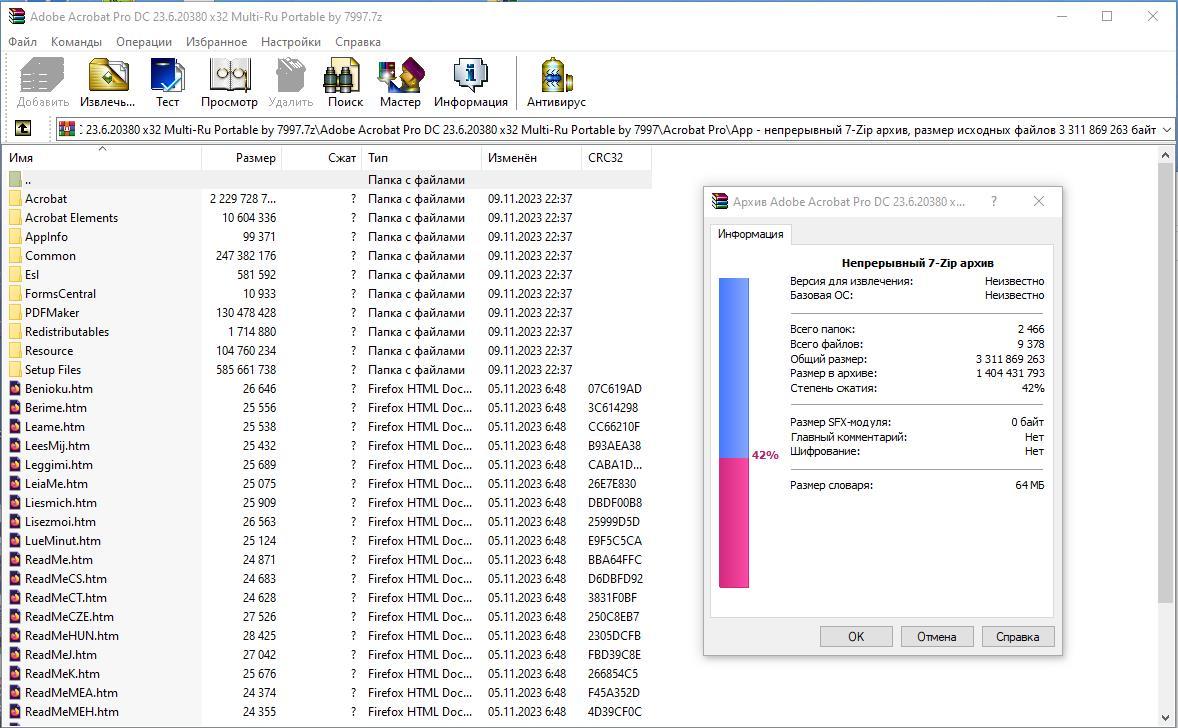Open the Wizard (Мастер) tool
The height and width of the screenshot is (728, 1178).
click(x=400, y=82)
